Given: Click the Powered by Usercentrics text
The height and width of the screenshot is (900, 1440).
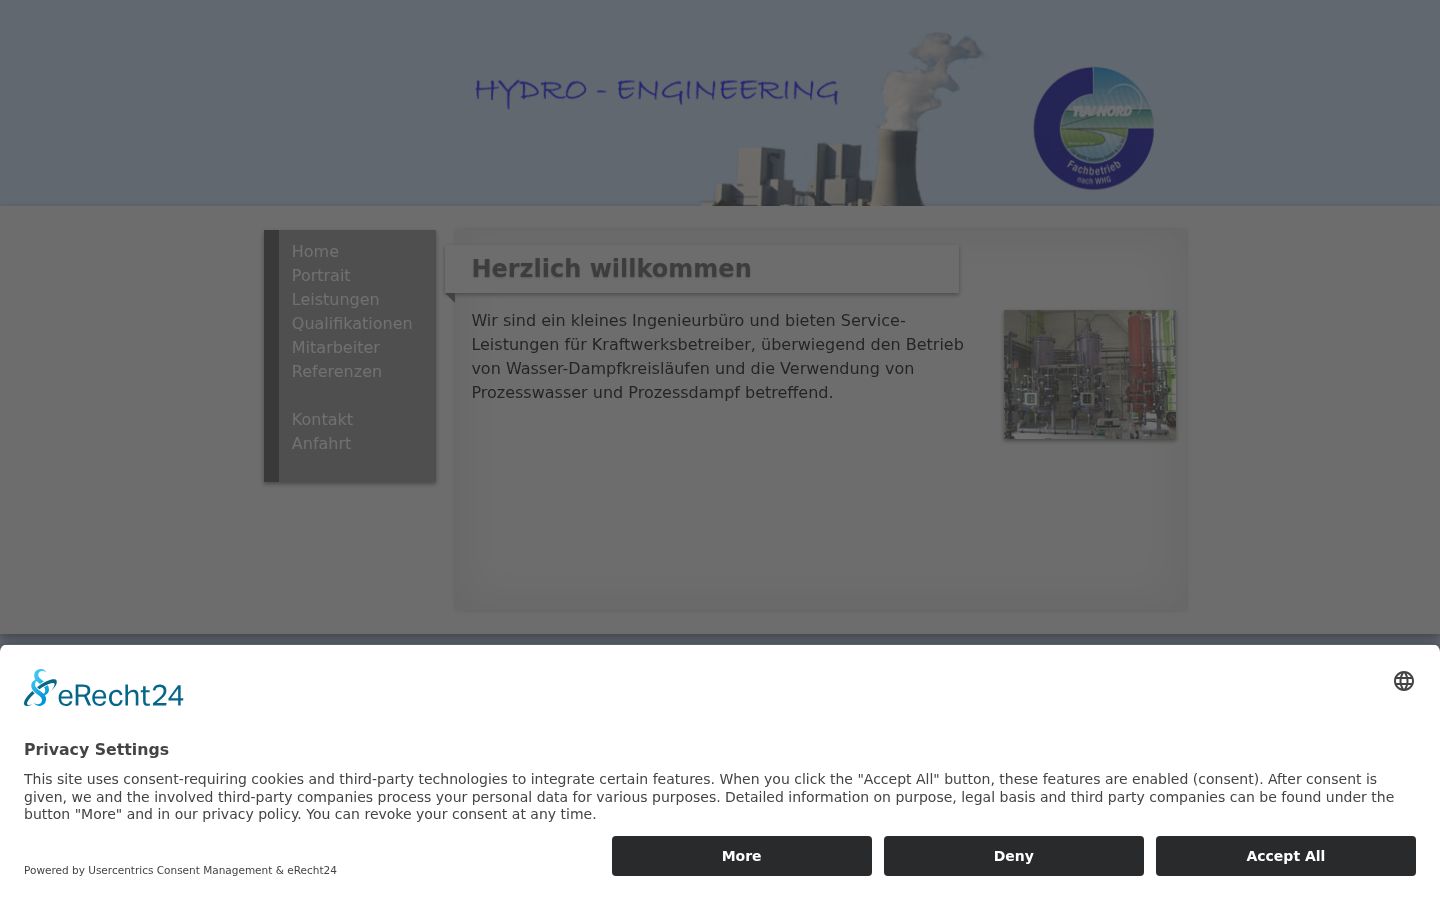Looking at the screenshot, I should tap(180, 870).
